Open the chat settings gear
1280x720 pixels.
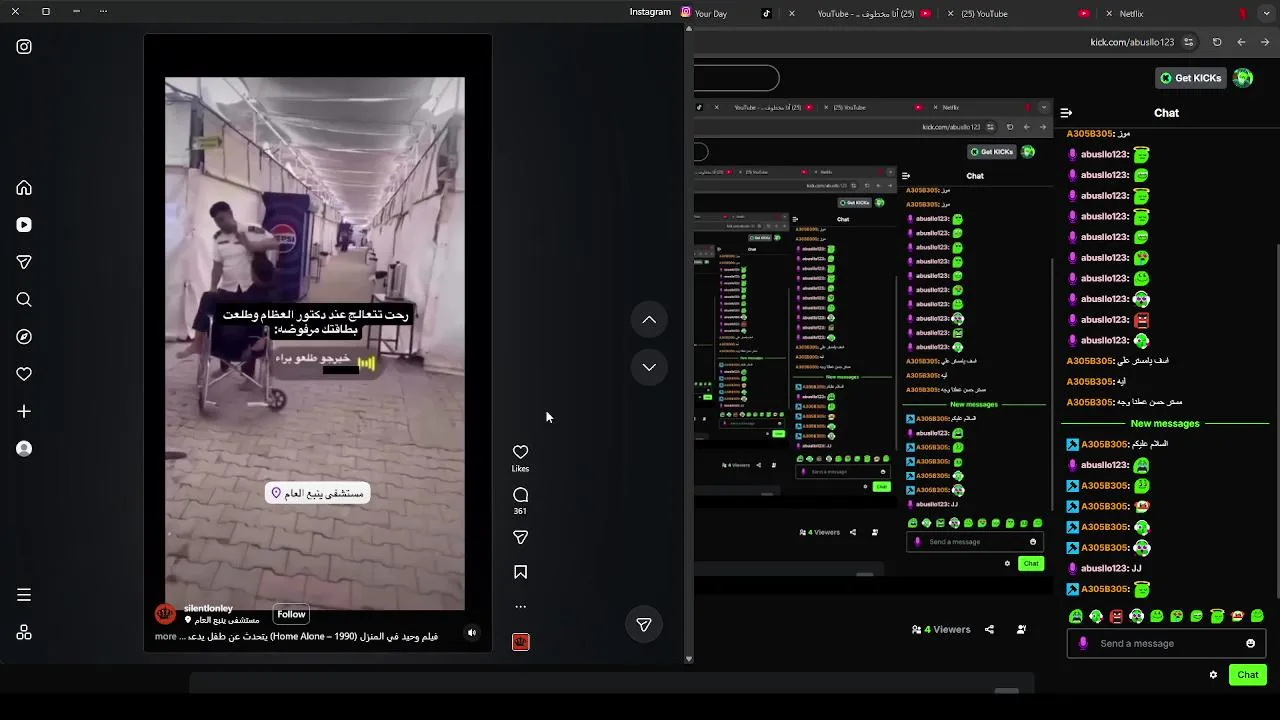pos(1213,675)
